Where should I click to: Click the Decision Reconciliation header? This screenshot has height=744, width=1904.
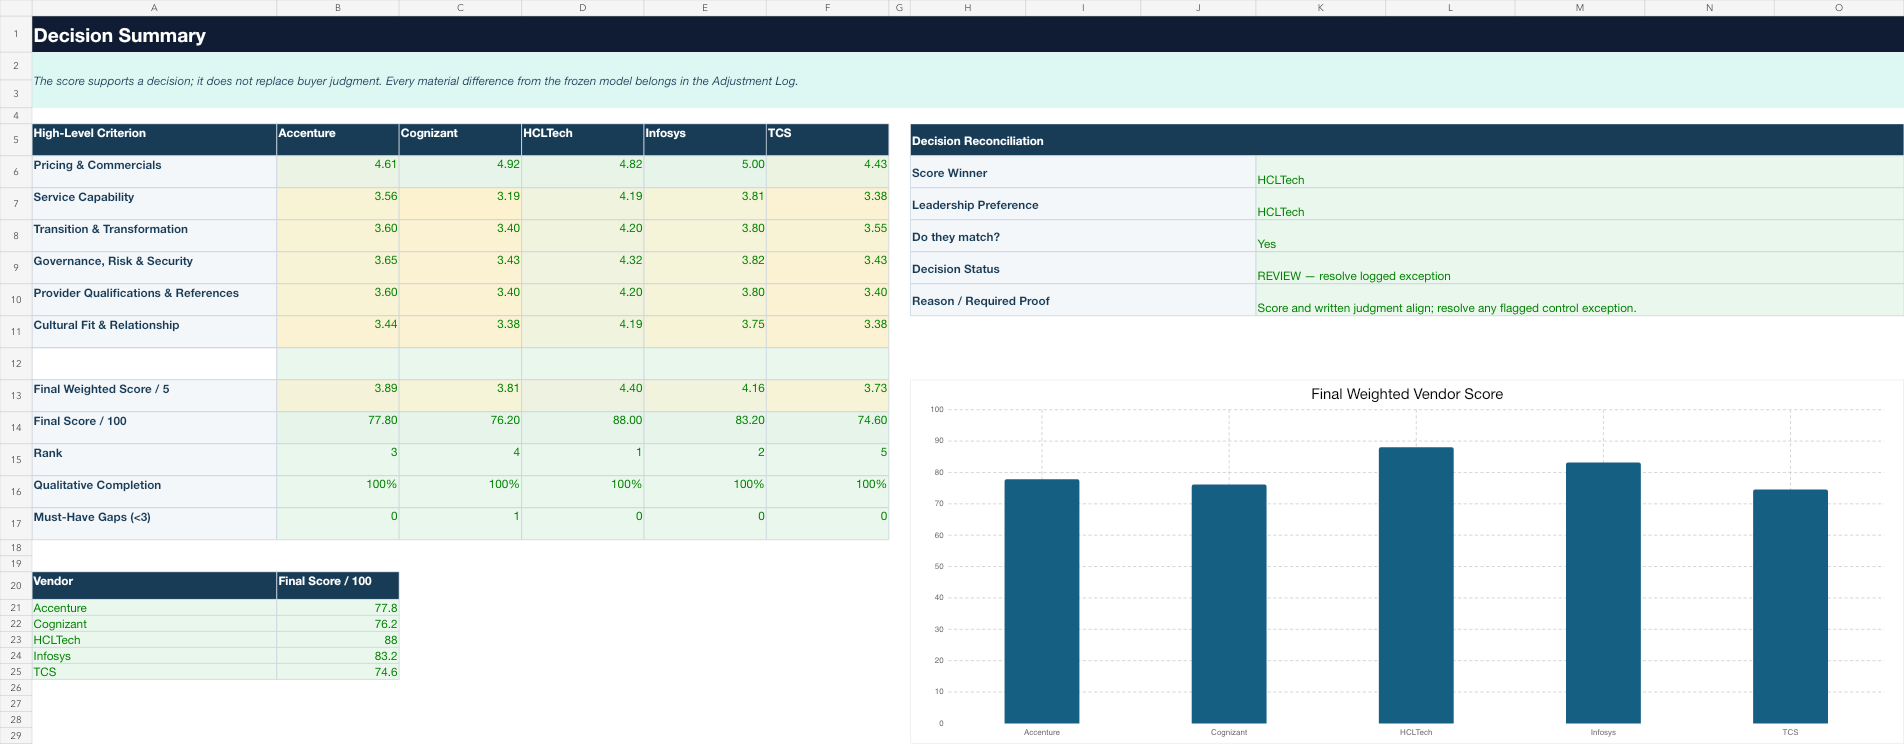1406,140
